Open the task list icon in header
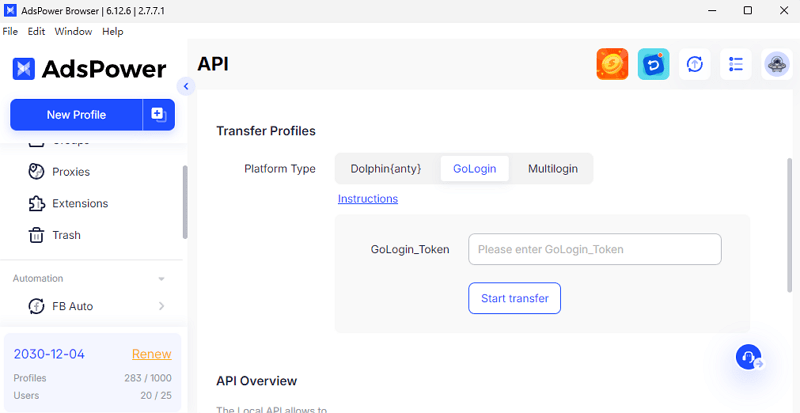The height and width of the screenshot is (413, 800). pos(736,64)
